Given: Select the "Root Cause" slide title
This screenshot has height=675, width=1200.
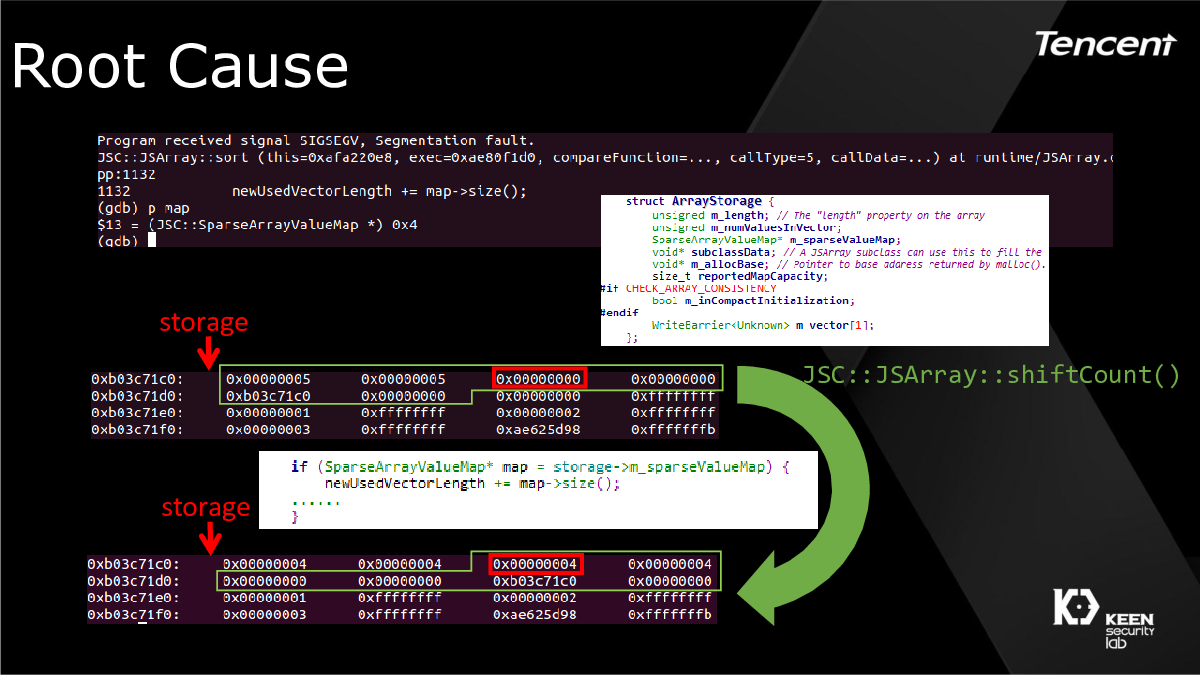Looking at the screenshot, I should click(180, 68).
